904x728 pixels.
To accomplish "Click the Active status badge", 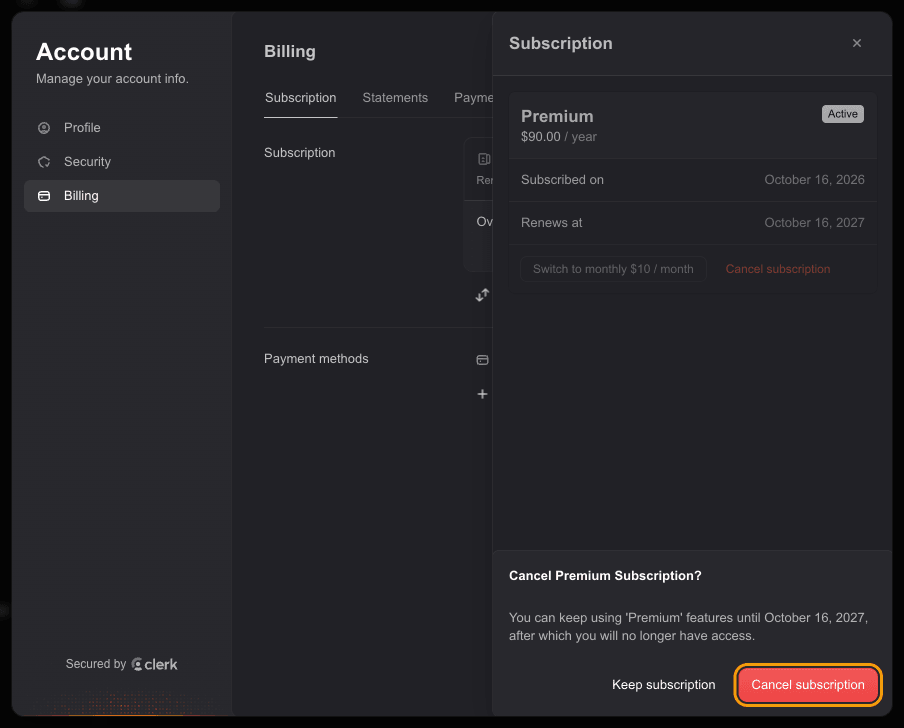I will coord(842,114).
